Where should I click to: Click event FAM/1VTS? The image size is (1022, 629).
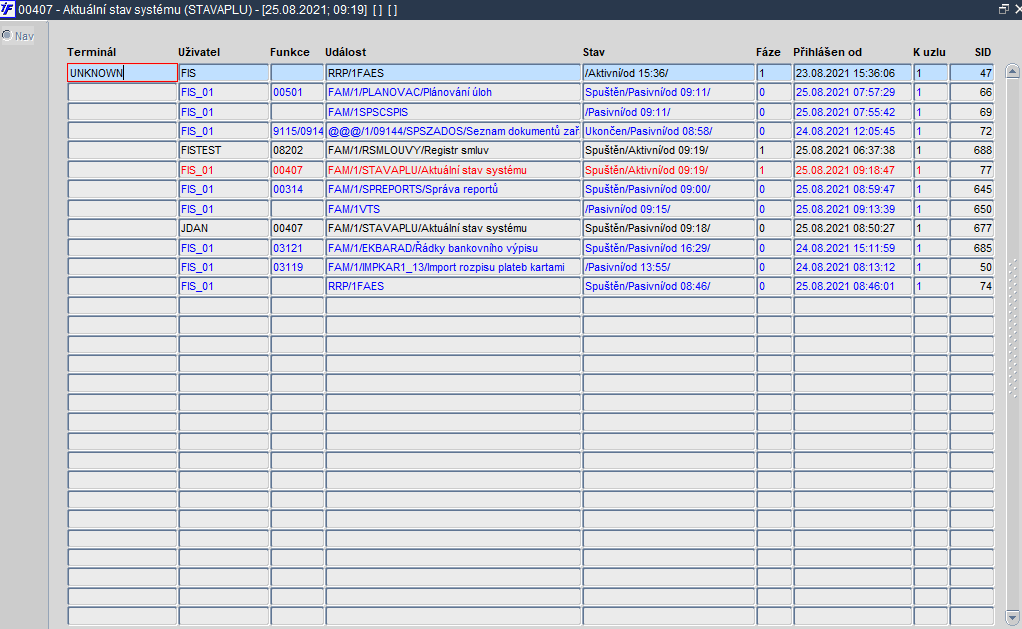453,209
